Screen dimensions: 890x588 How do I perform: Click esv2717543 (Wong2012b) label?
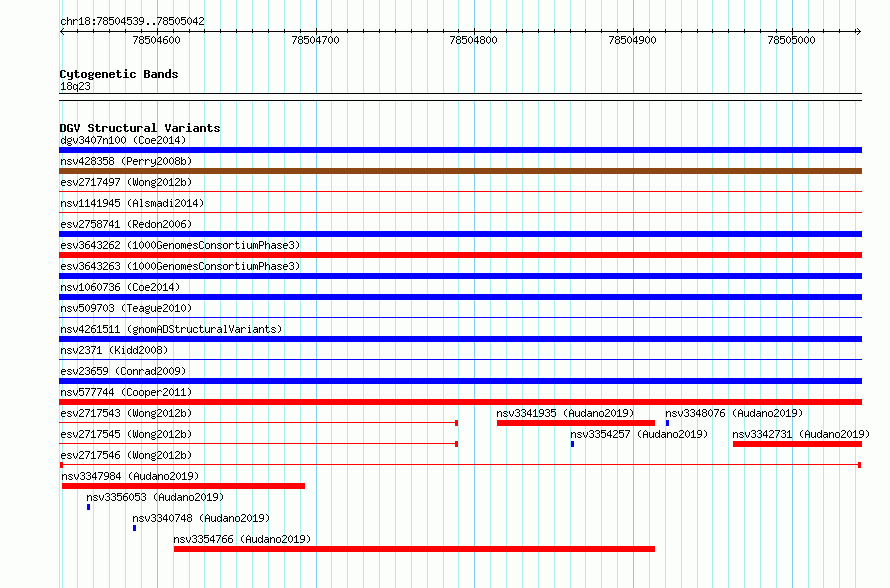coord(126,413)
